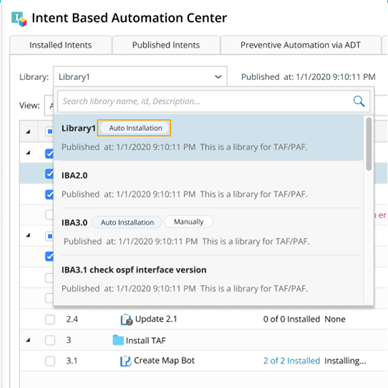Collapse the Install TAF row 3 triangle
The height and width of the screenshot is (388, 388).
click(28, 340)
